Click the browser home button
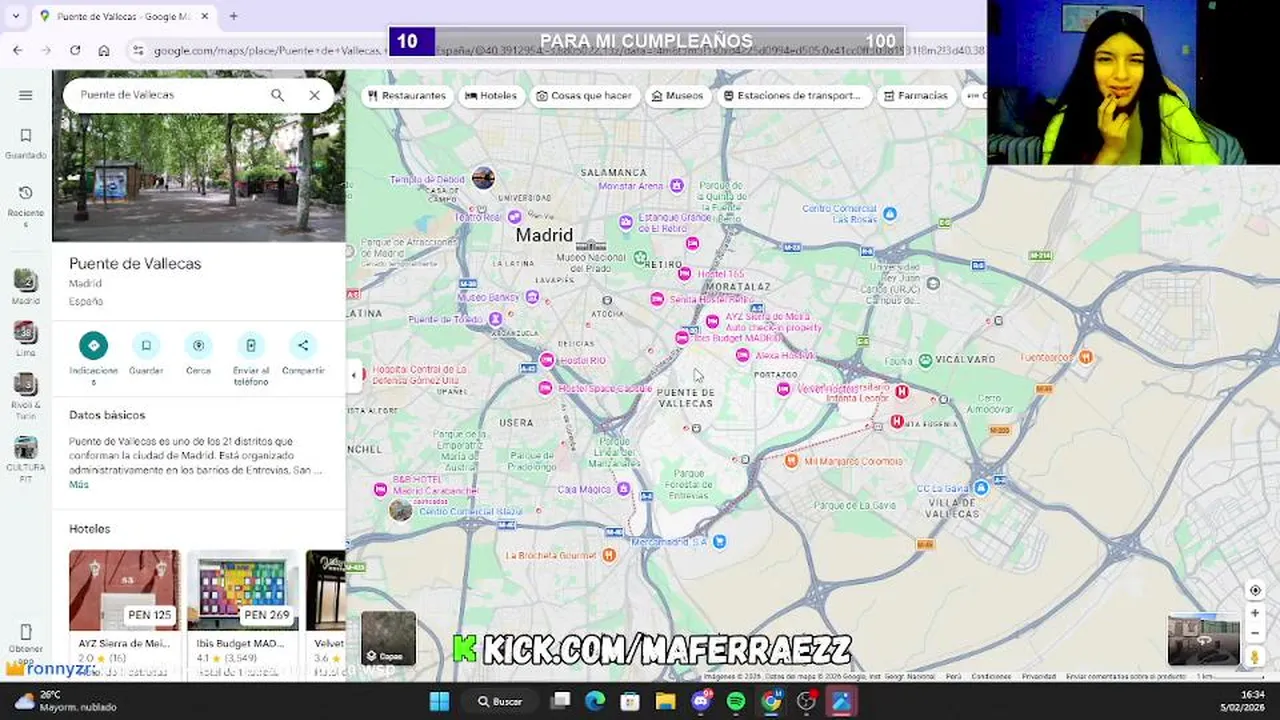1280x720 pixels. click(104, 50)
